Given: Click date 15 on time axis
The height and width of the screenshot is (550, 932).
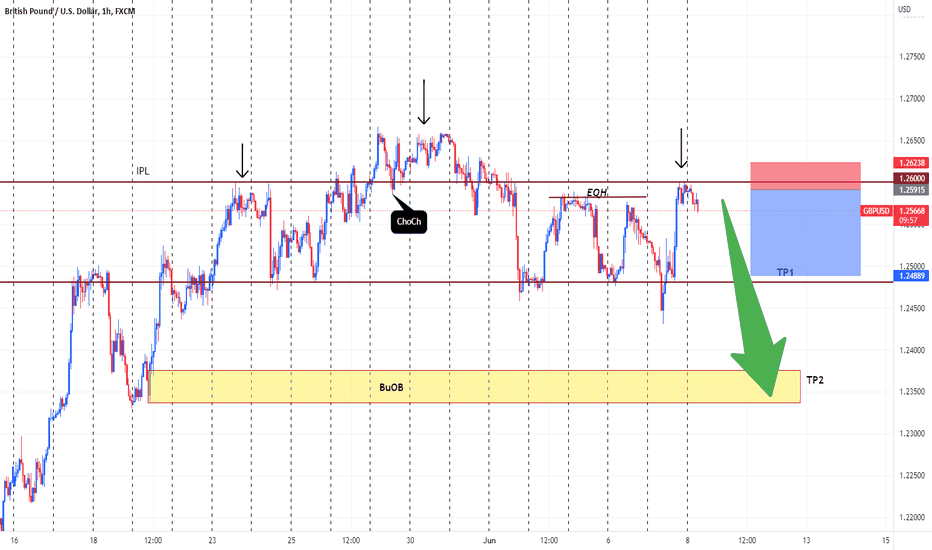Looking at the screenshot, I should click(x=886, y=540).
